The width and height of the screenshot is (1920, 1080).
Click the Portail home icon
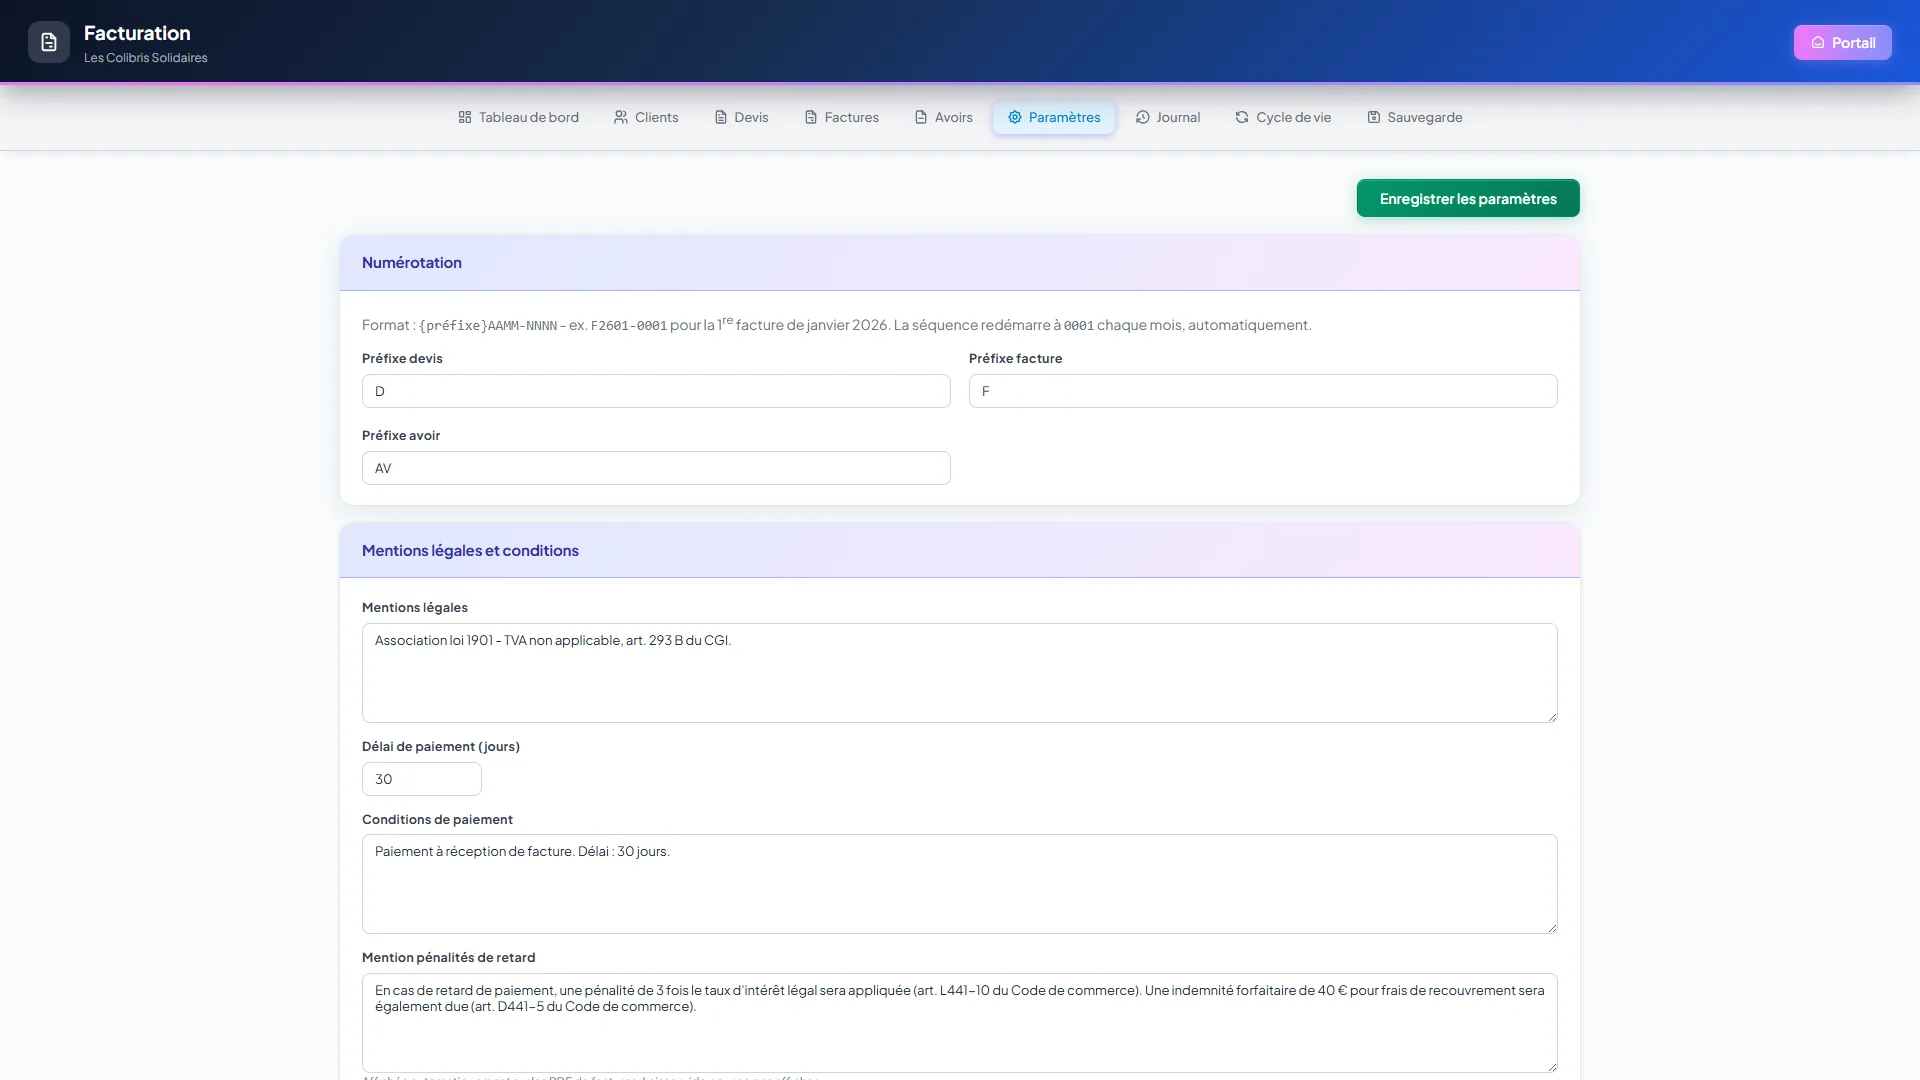click(1818, 43)
